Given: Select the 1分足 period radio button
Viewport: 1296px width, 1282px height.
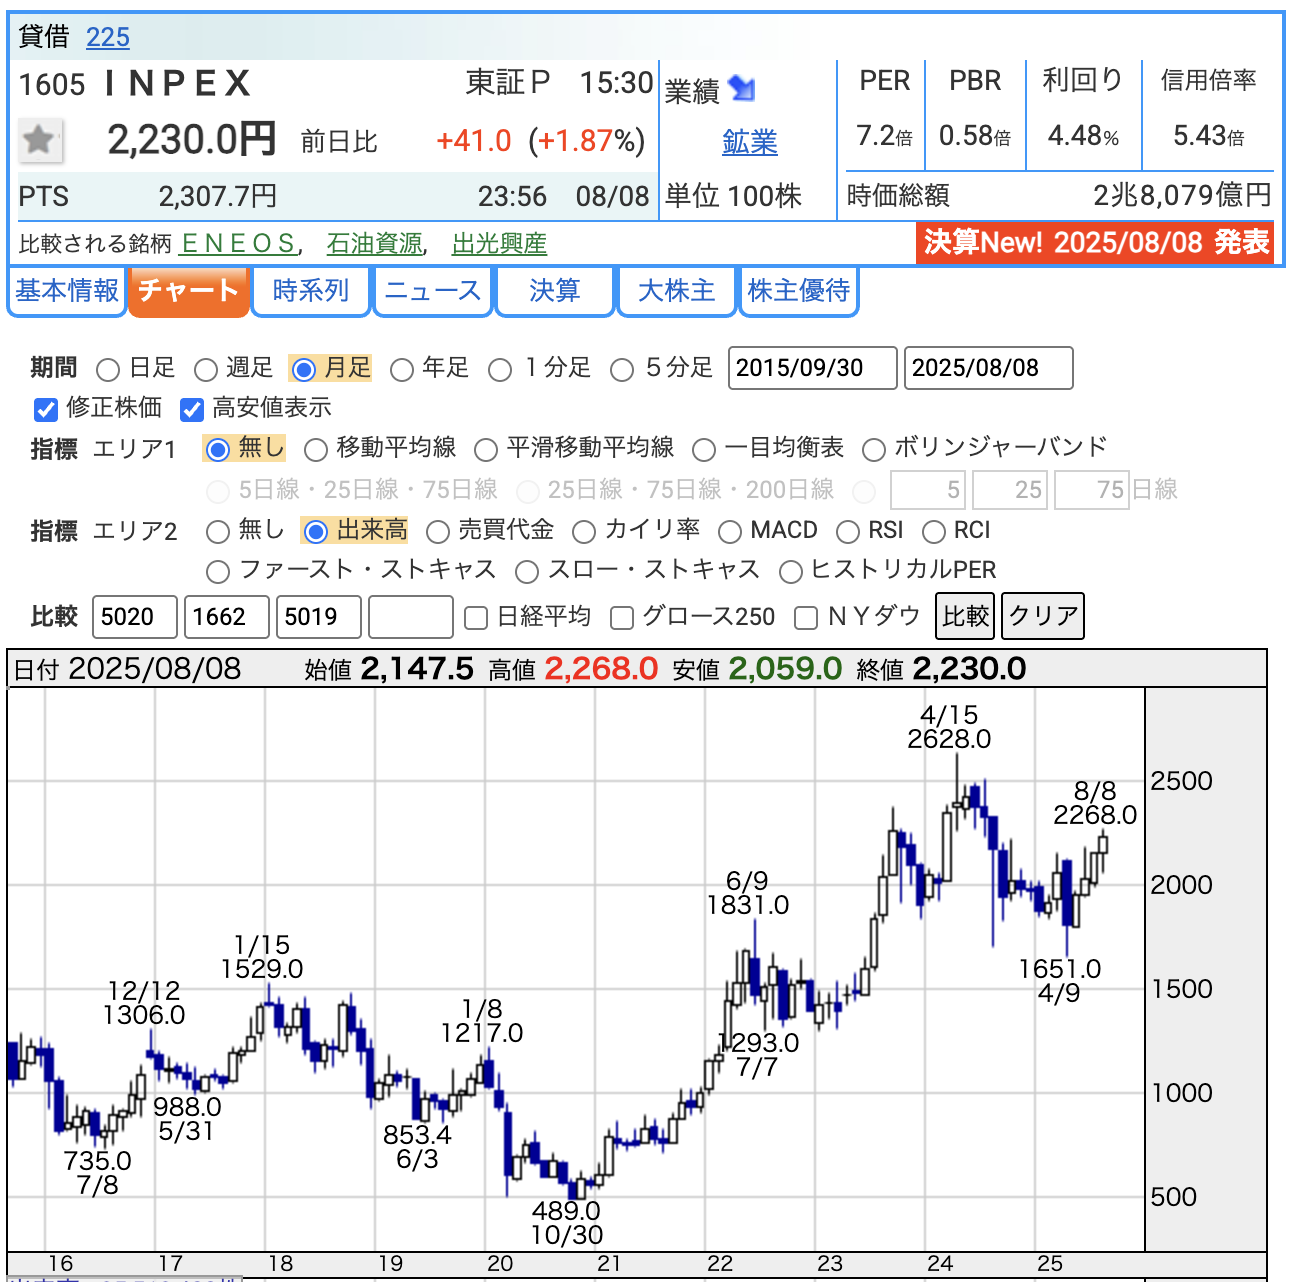Looking at the screenshot, I should click(x=500, y=370).
